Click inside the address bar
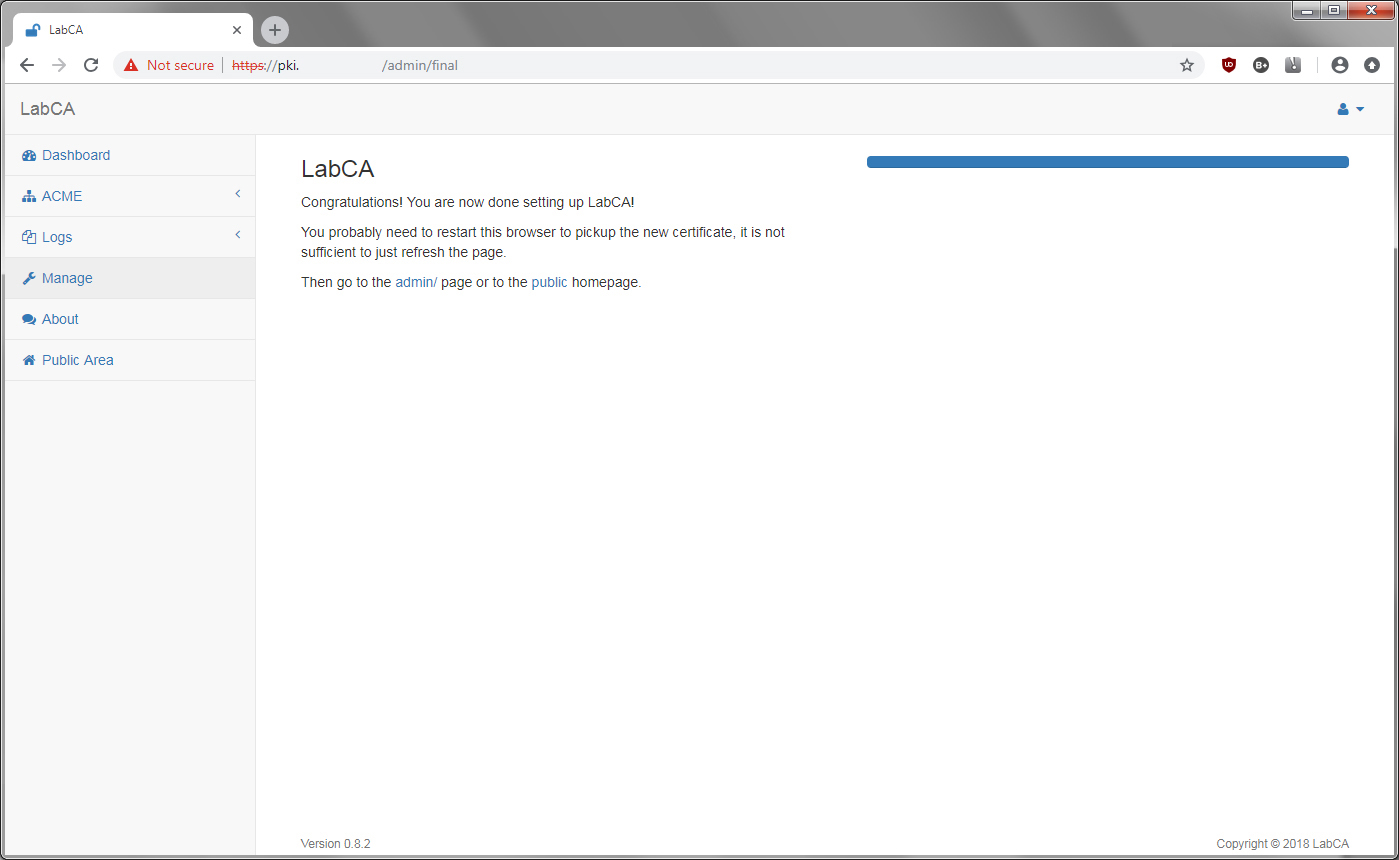Image resolution: width=1399 pixels, height=860 pixels. coord(600,64)
